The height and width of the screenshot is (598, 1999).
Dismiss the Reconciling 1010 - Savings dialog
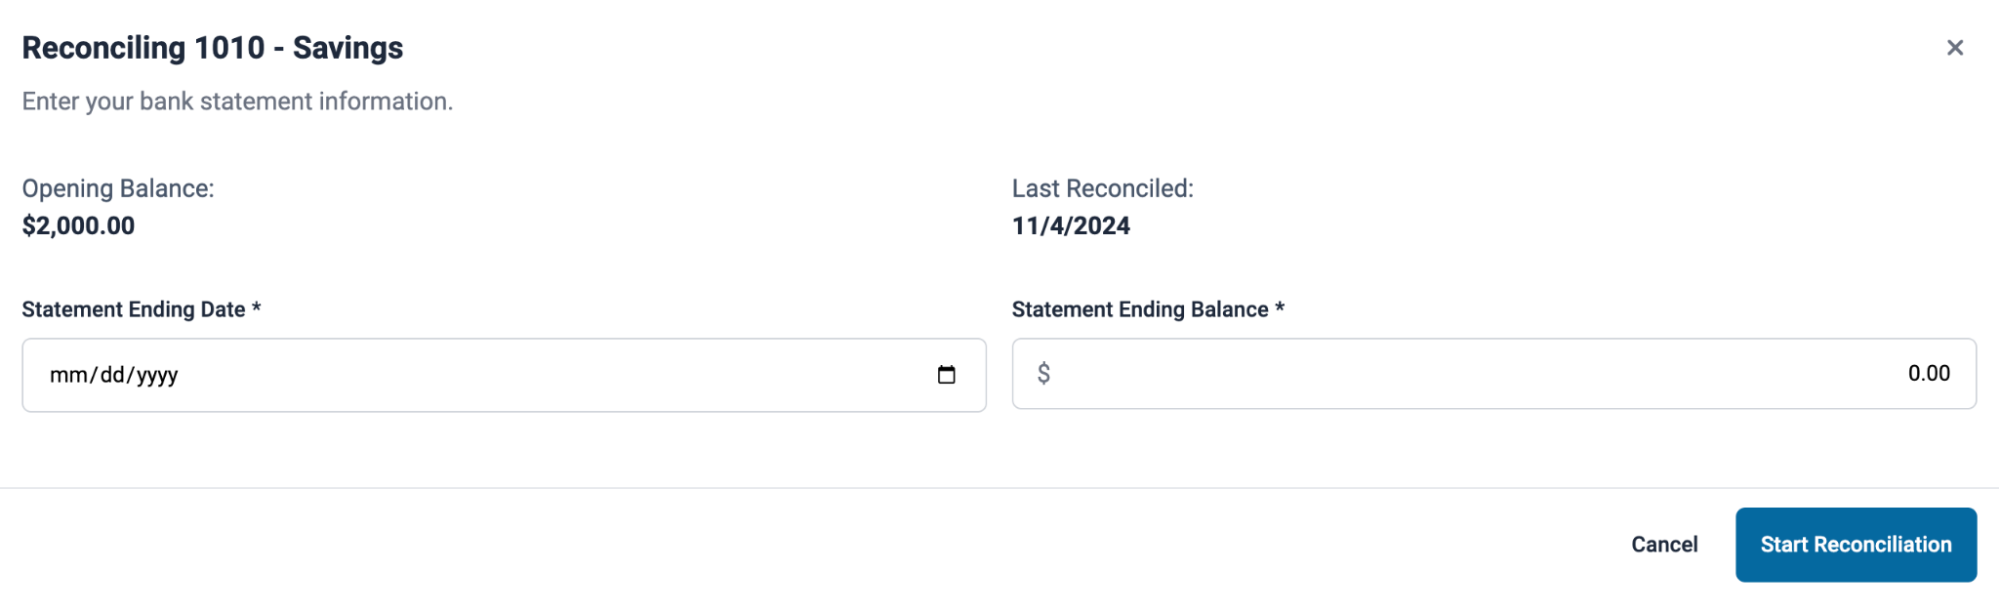[x=1955, y=47]
